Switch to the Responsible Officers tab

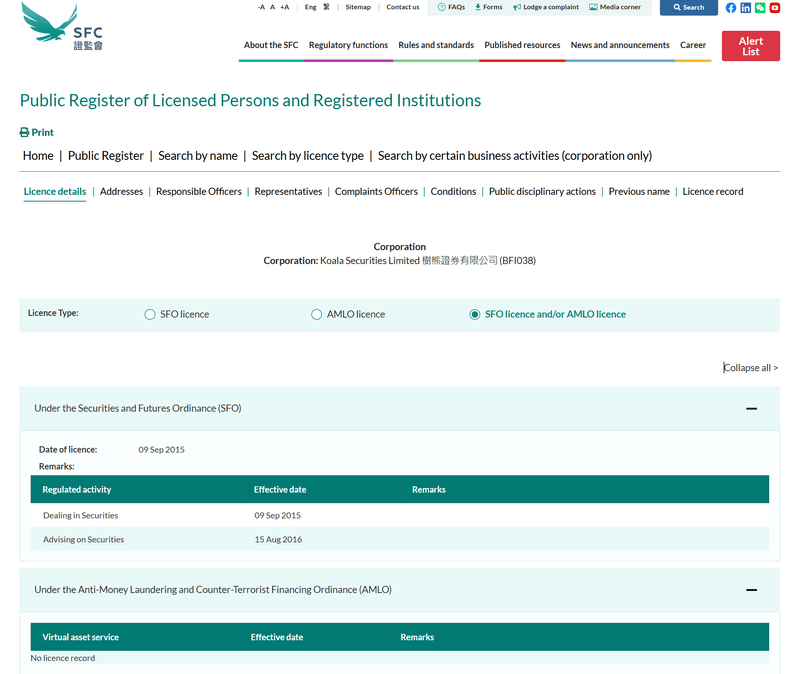198,191
